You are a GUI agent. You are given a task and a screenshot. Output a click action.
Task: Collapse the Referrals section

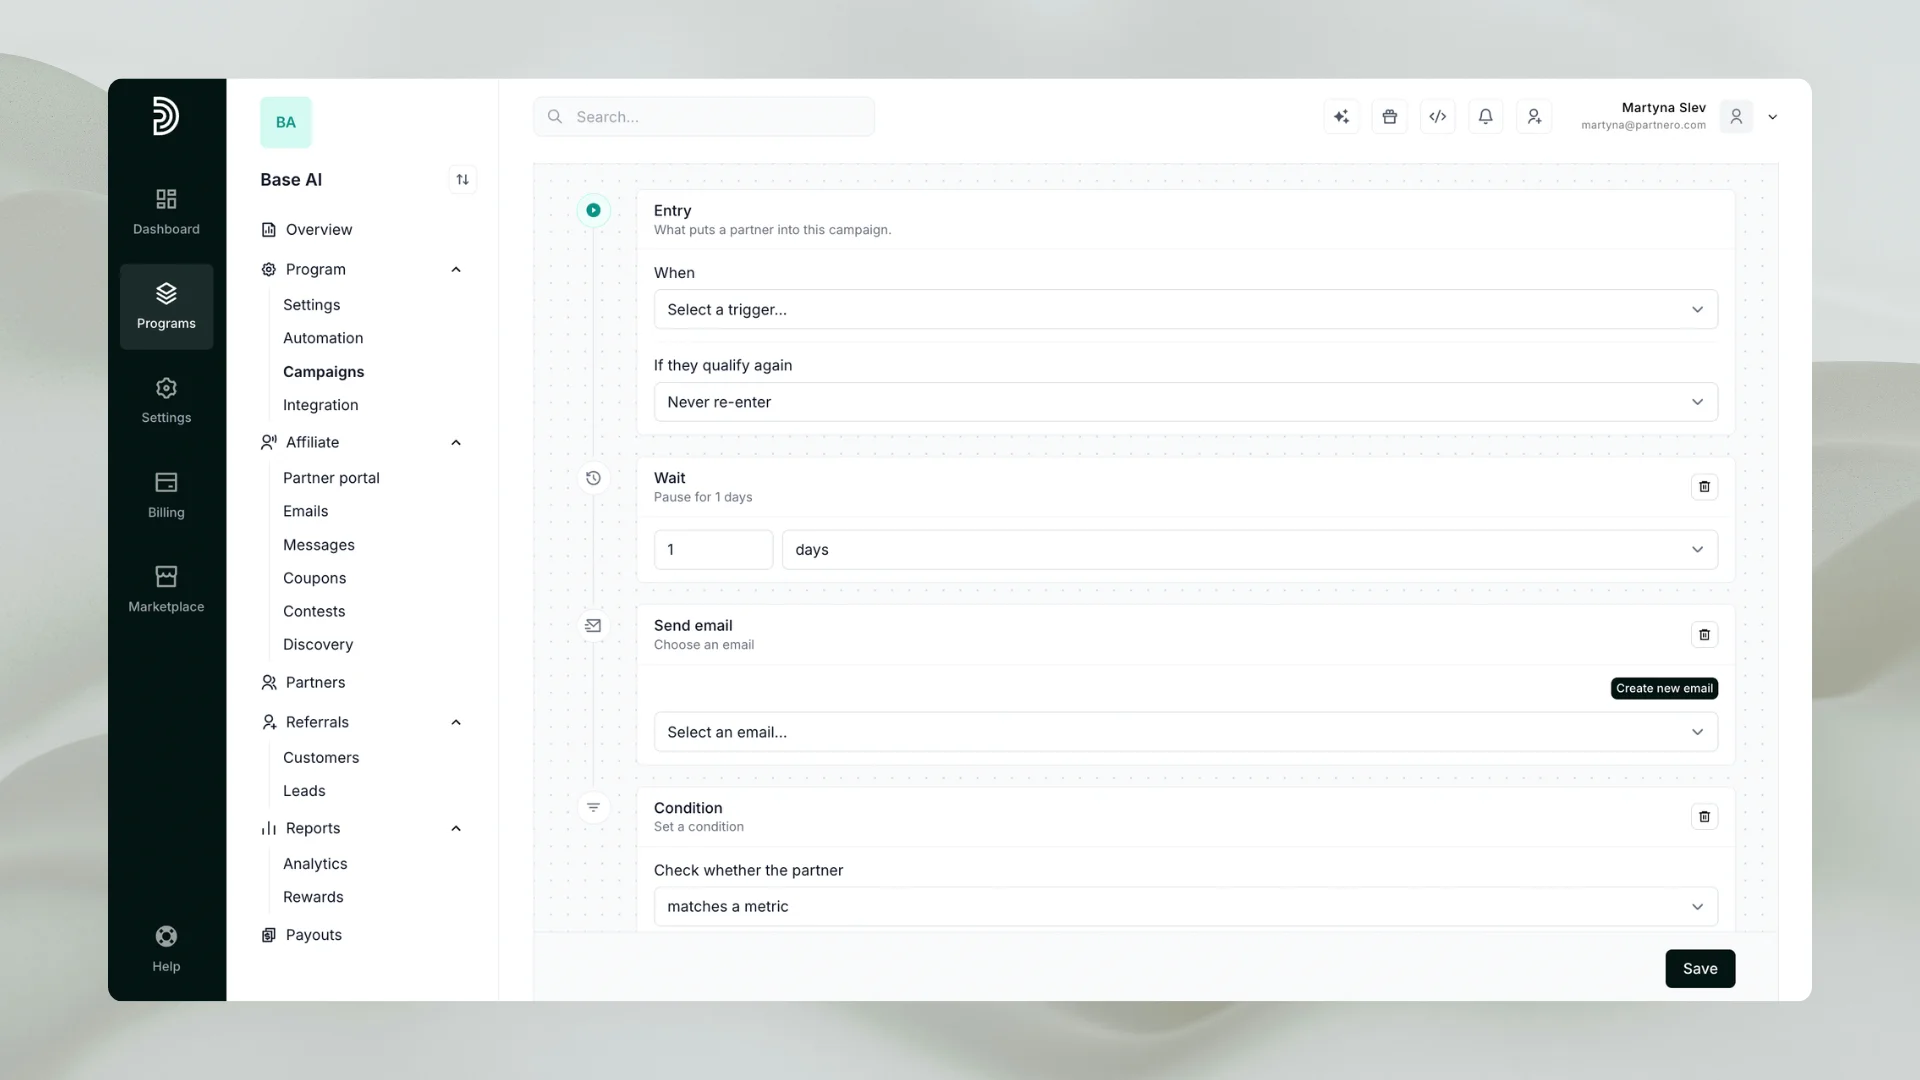click(x=456, y=723)
